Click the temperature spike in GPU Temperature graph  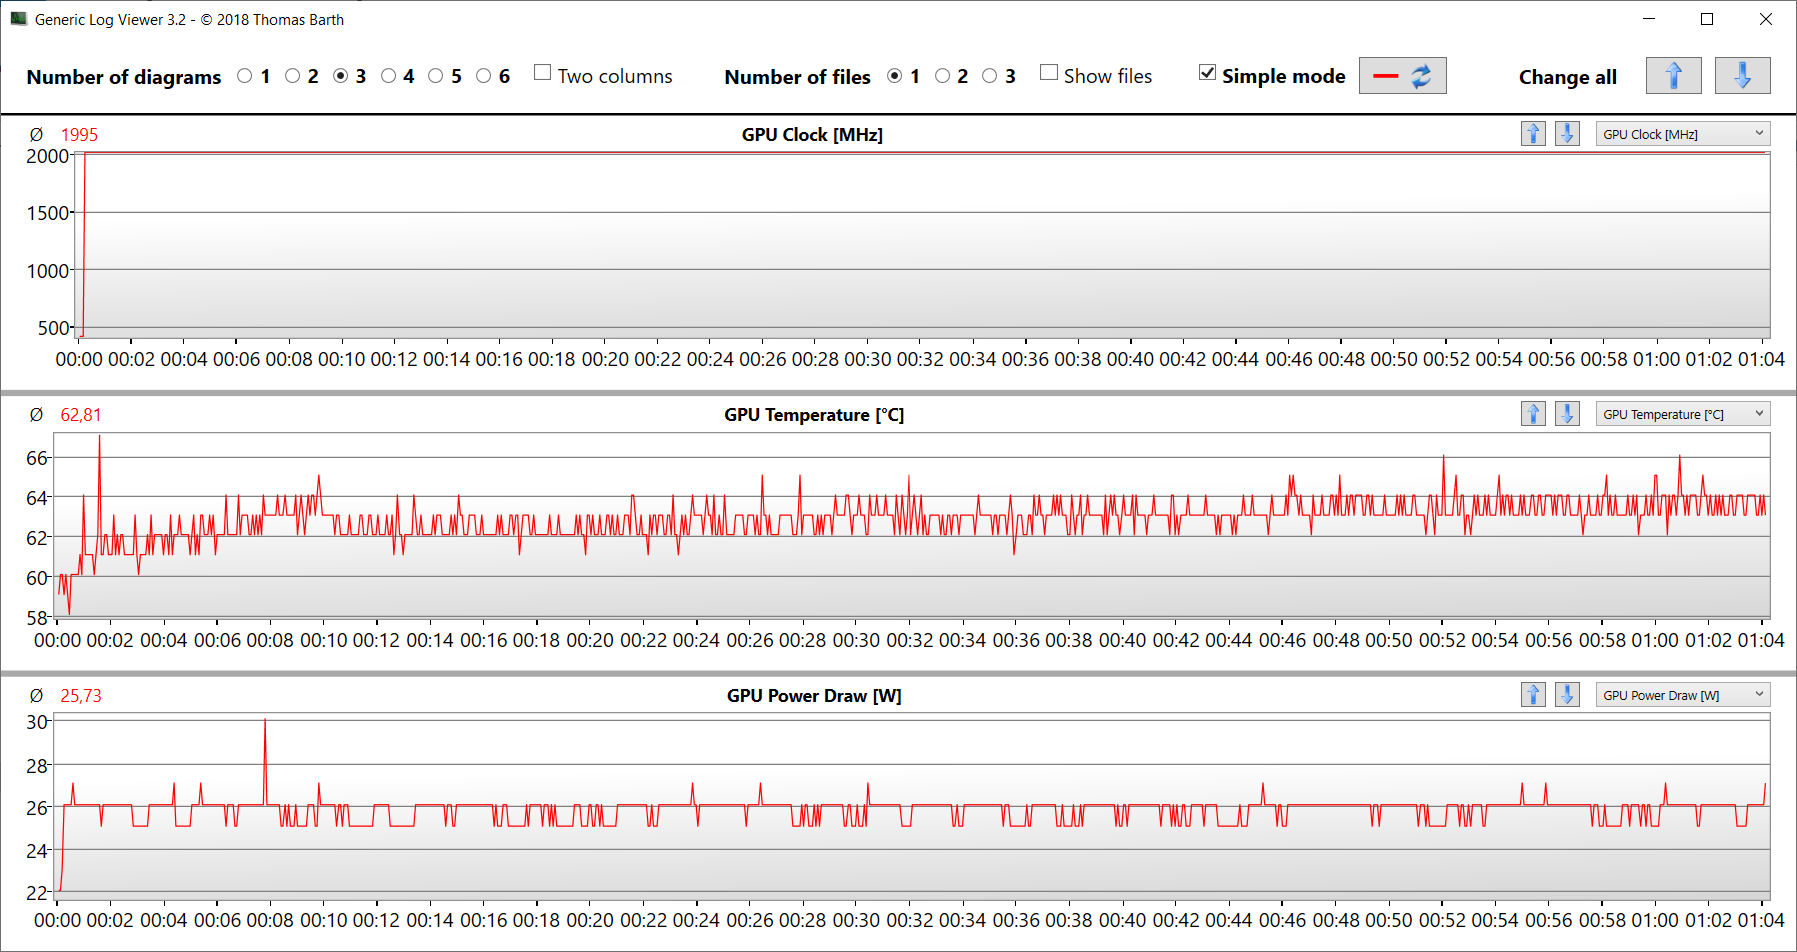99,440
